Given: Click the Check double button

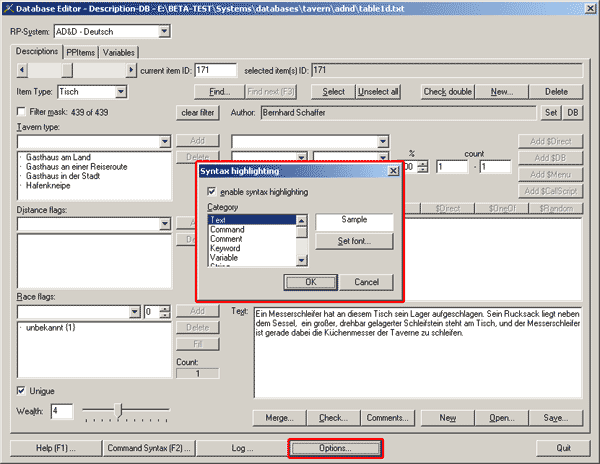Looking at the screenshot, I should pos(447,92).
